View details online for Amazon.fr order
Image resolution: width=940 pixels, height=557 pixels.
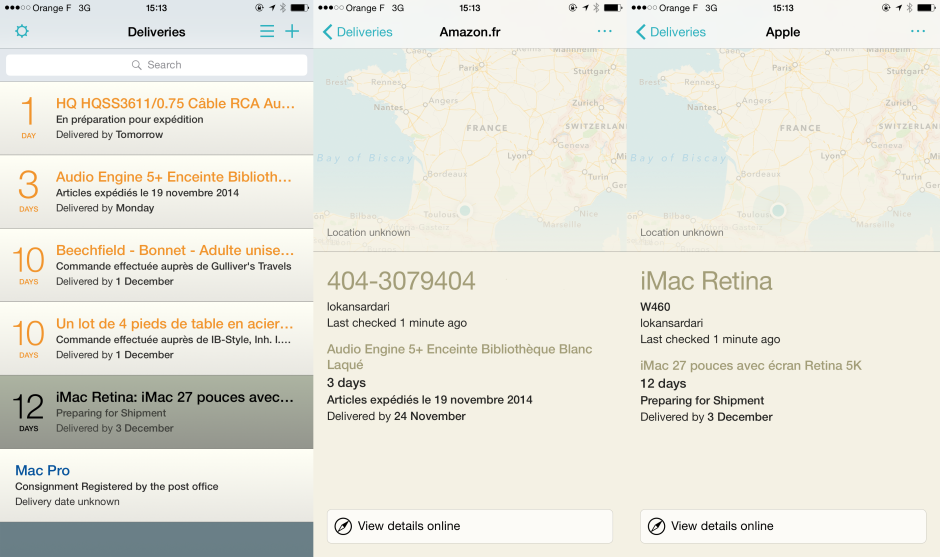point(470,526)
